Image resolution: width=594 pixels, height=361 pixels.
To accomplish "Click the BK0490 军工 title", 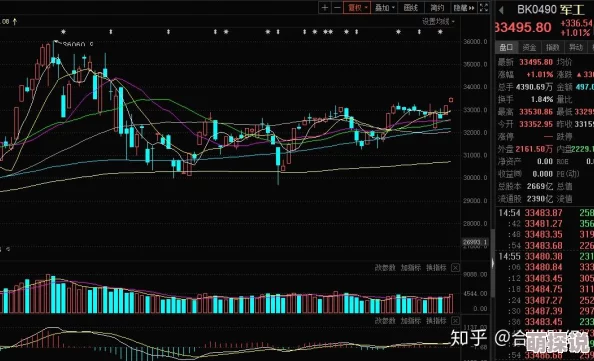I will pos(551,9).
